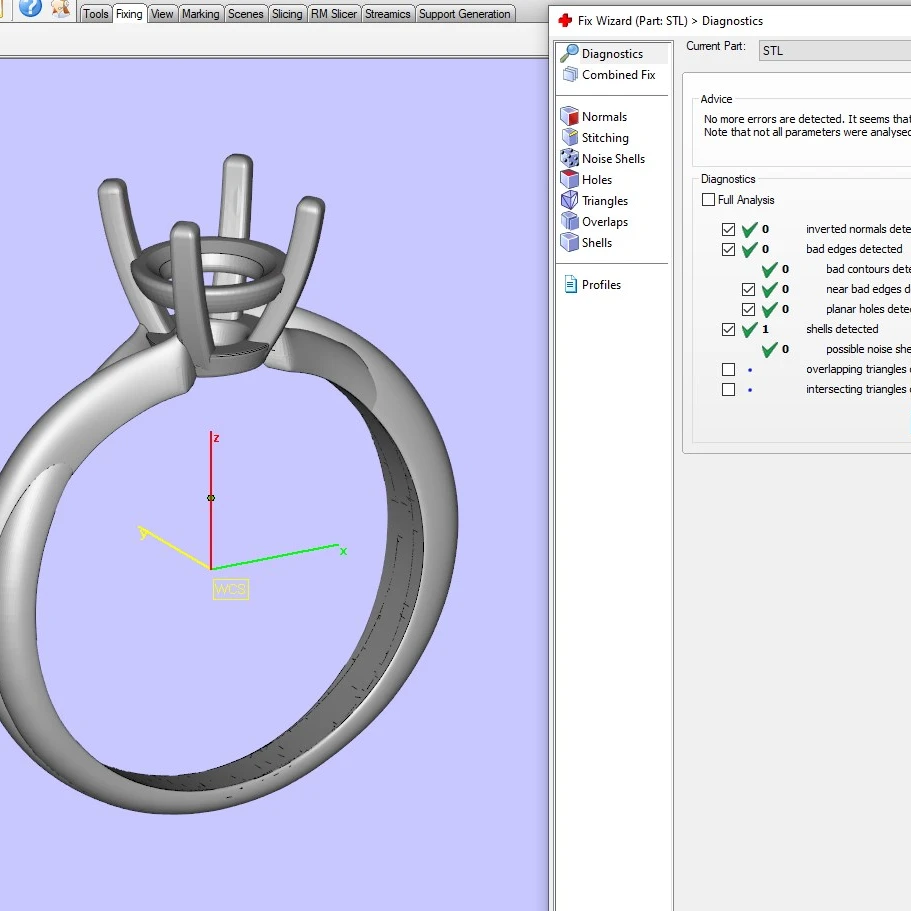Check the overlapping triangles diagnostic

point(729,369)
